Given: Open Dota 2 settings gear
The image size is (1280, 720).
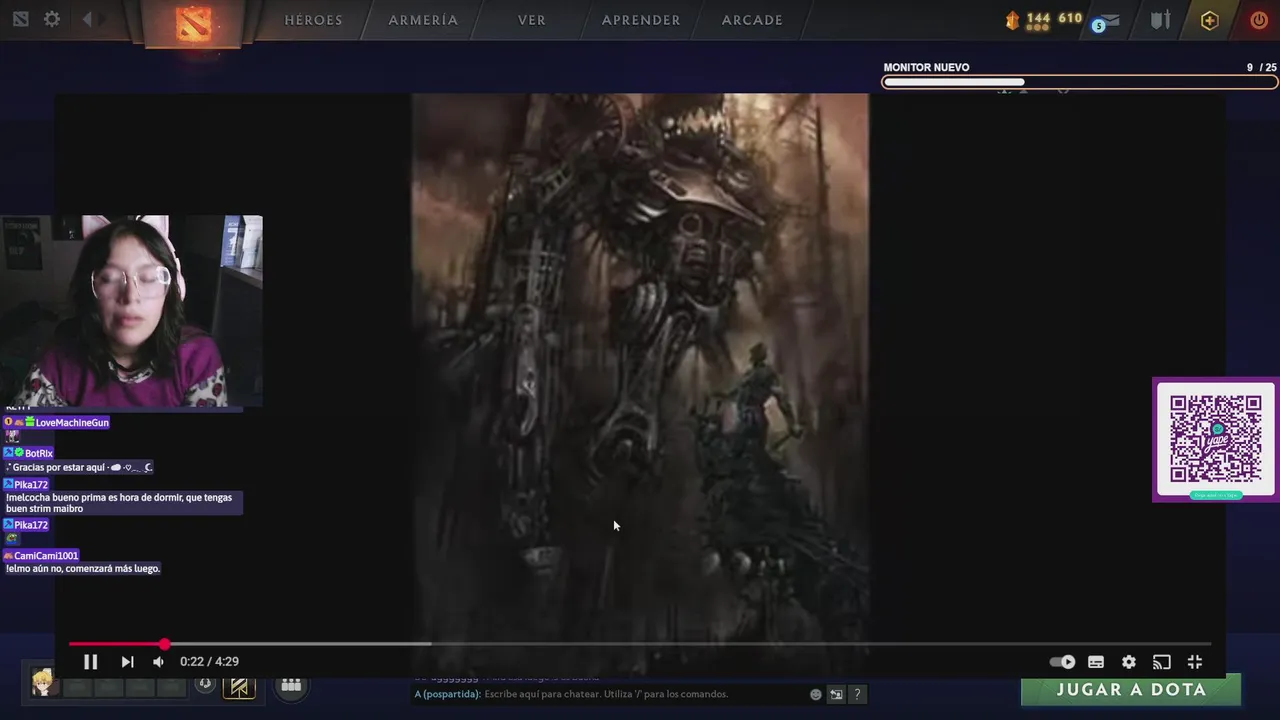Looking at the screenshot, I should pos(52,19).
